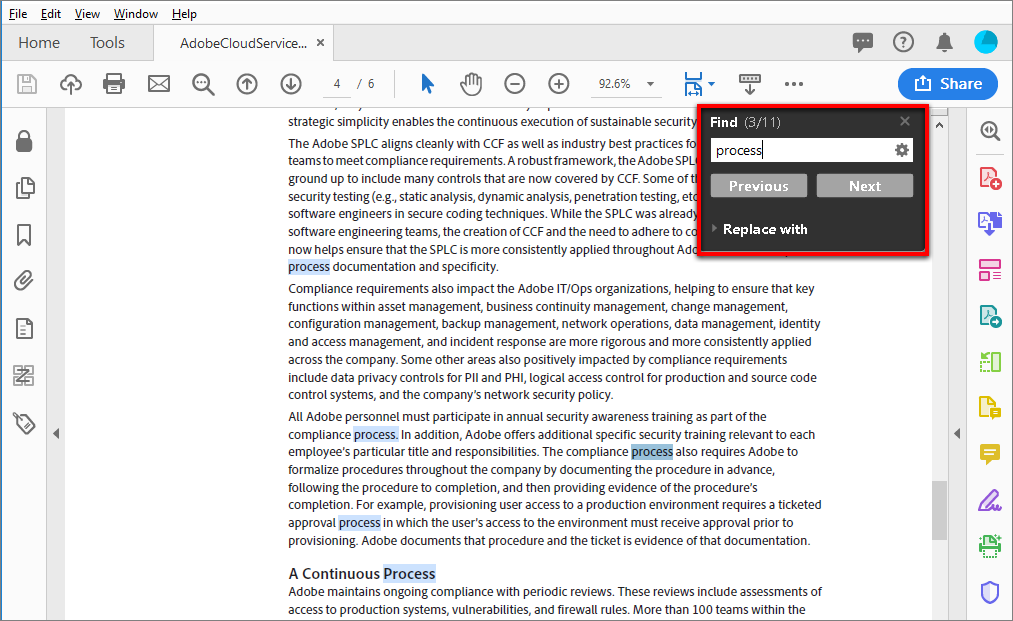This screenshot has height=621, width=1013.
Task: Send file by email icon
Action: point(158,84)
